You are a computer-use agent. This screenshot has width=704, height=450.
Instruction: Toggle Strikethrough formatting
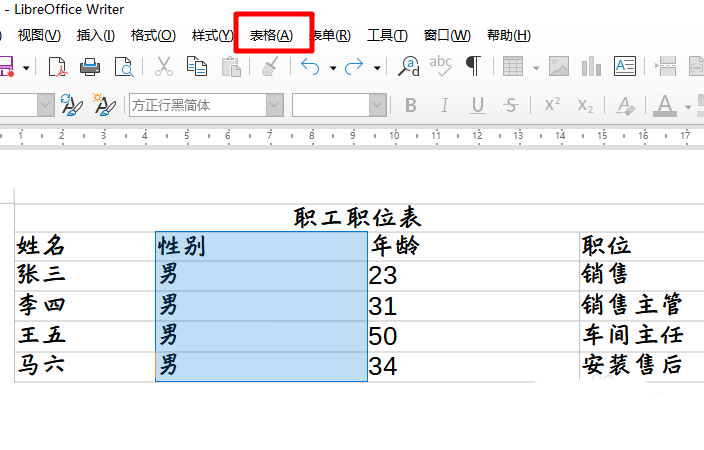click(510, 106)
